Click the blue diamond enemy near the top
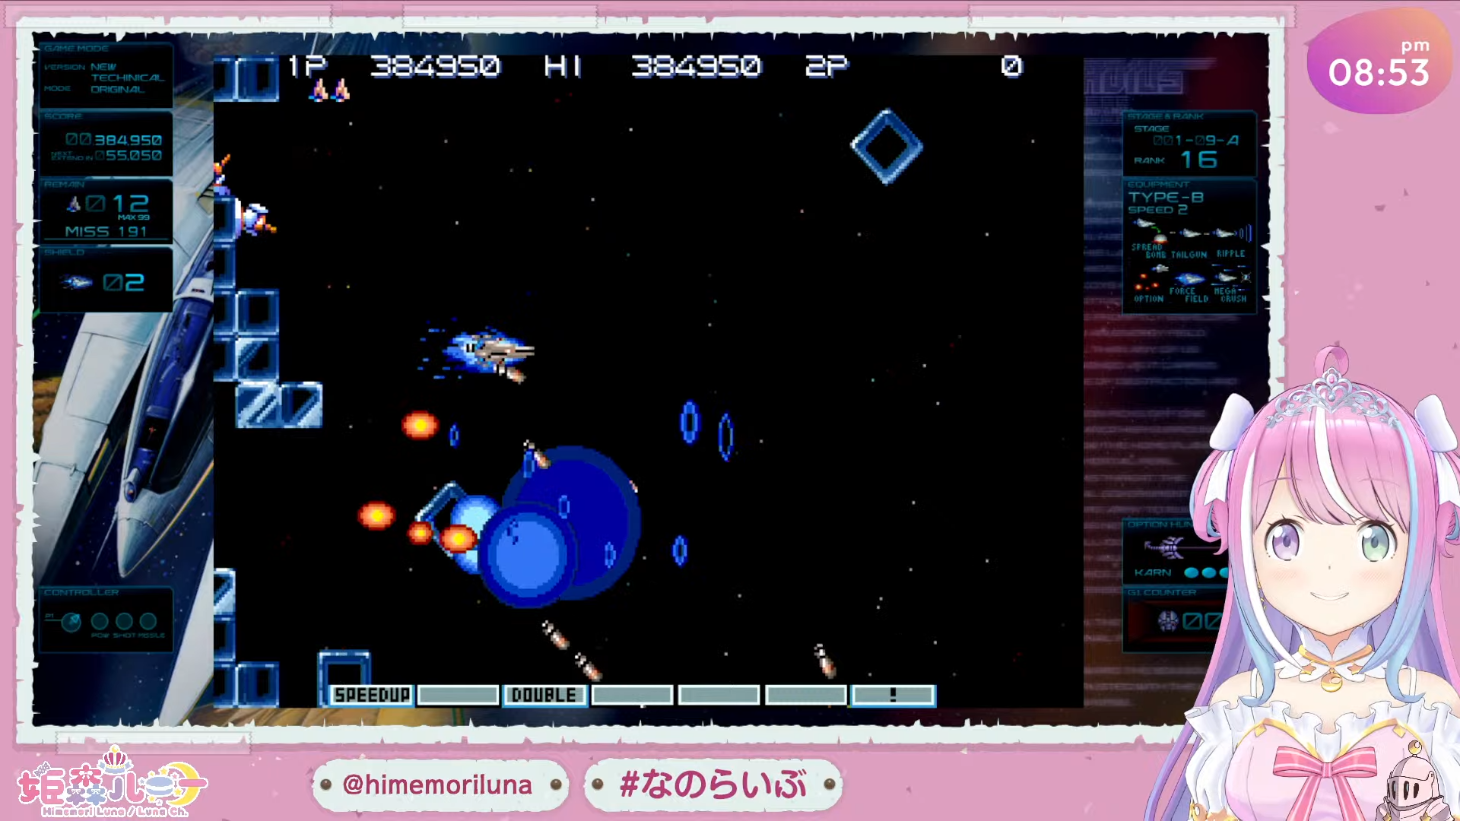 click(886, 147)
